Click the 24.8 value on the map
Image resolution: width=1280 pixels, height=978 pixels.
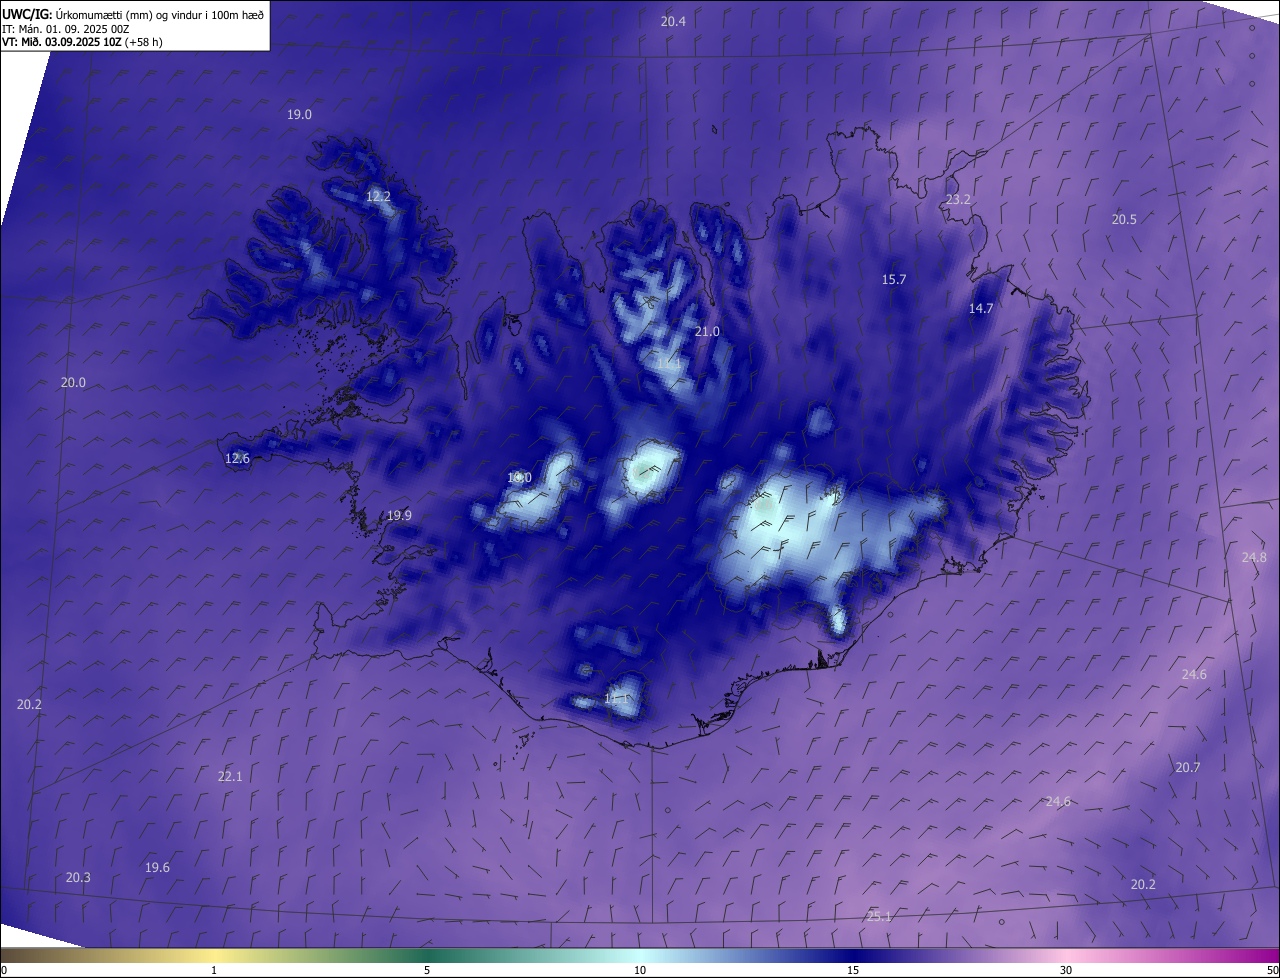point(1254,557)
